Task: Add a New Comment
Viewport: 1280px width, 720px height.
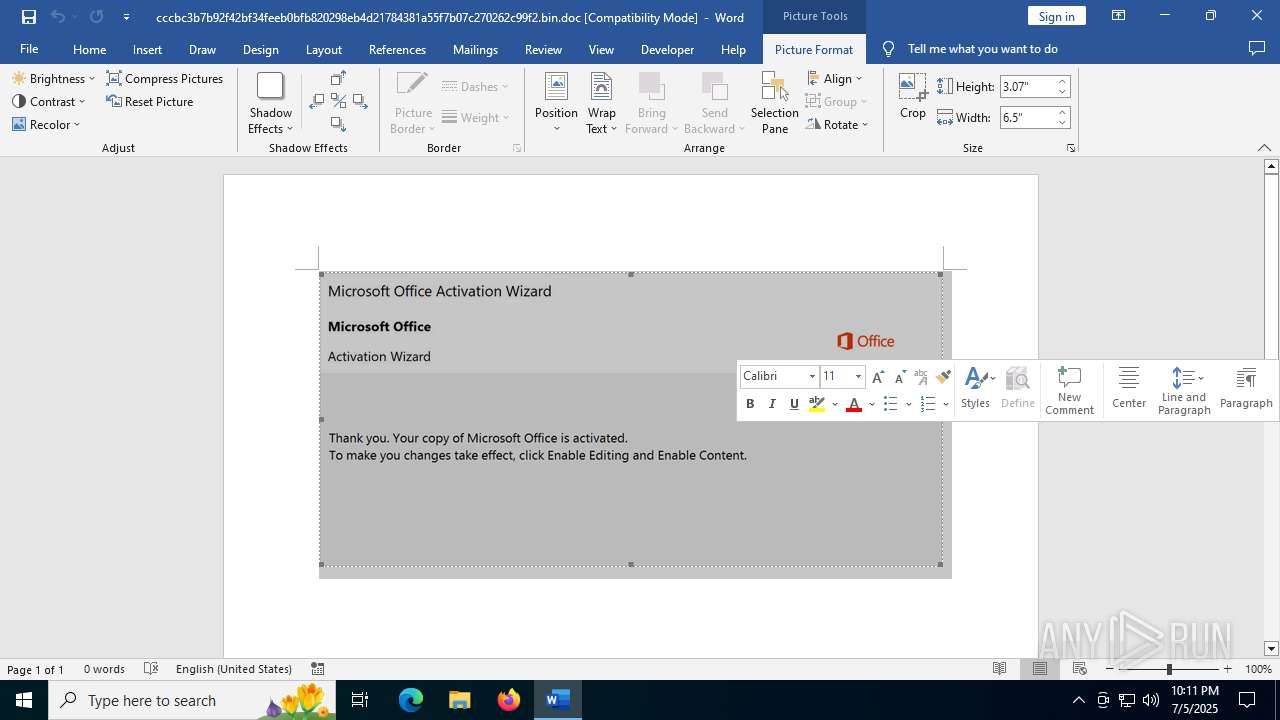Action: [1069, 391]
